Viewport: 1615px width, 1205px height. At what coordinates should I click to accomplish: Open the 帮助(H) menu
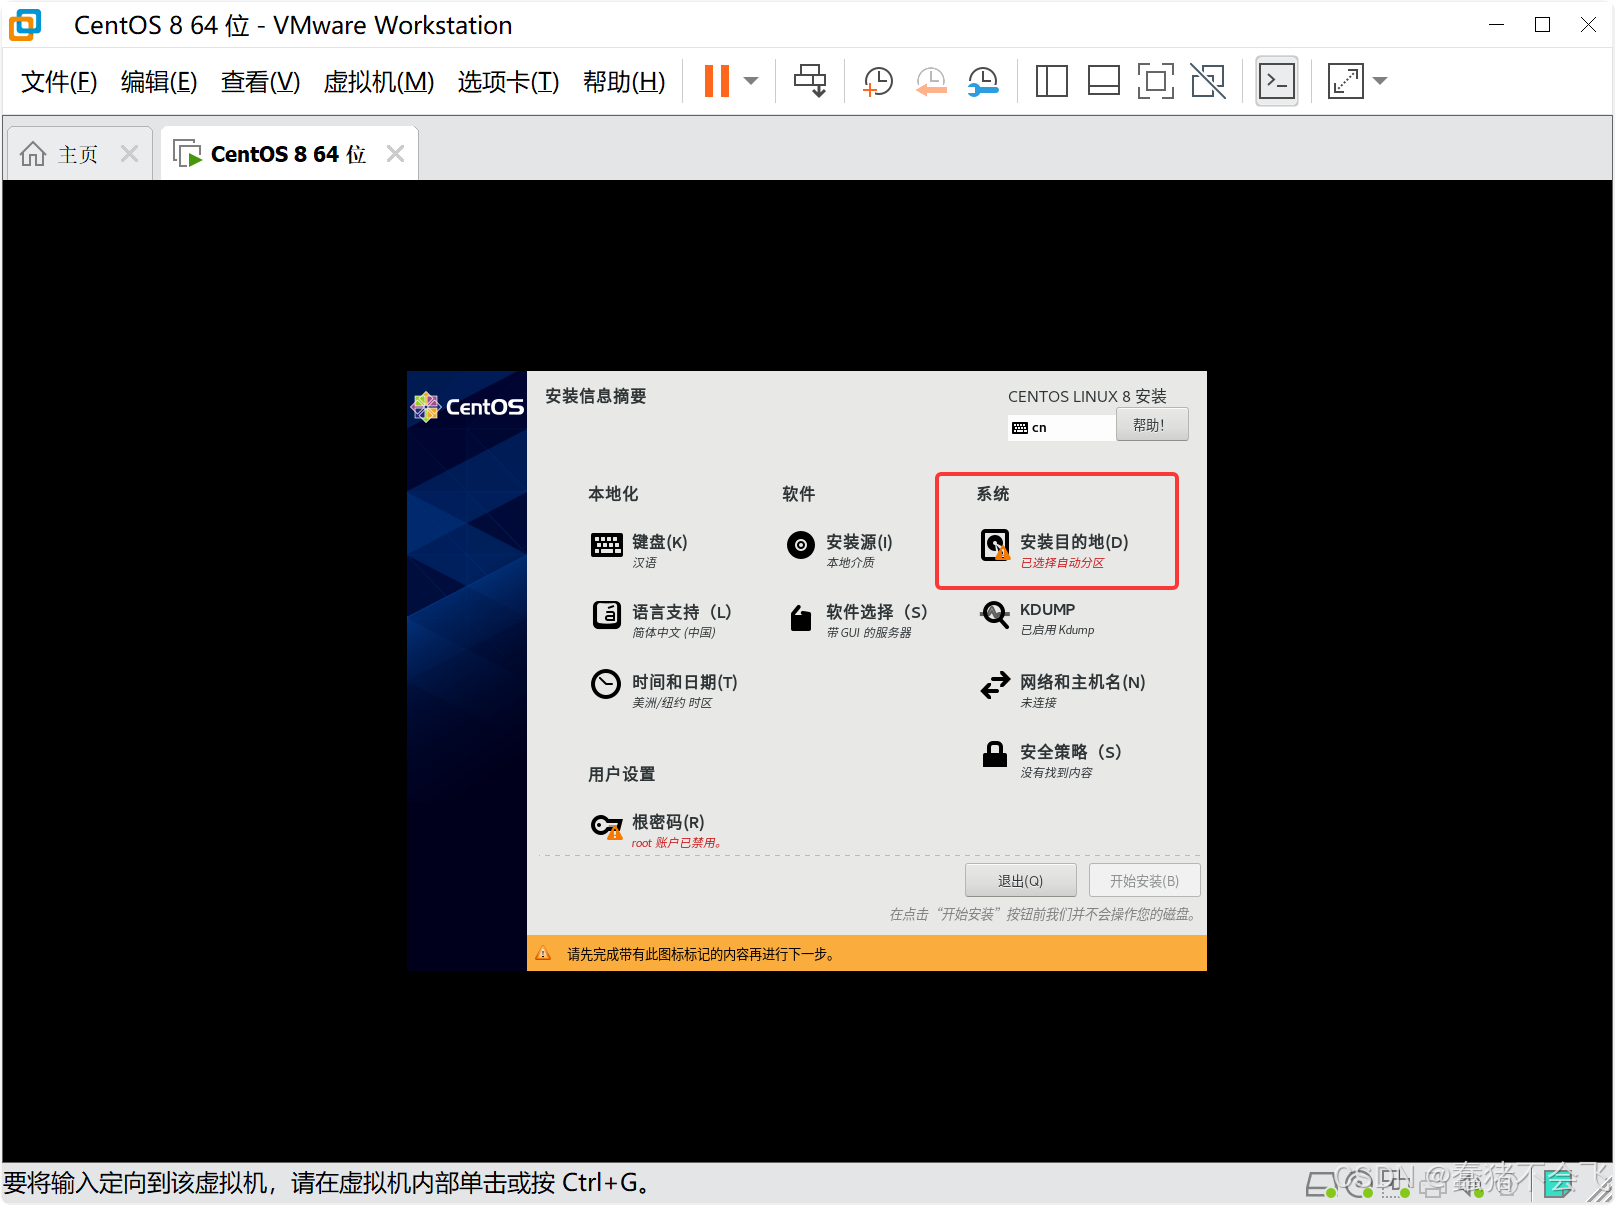click(x=624, y=82)
